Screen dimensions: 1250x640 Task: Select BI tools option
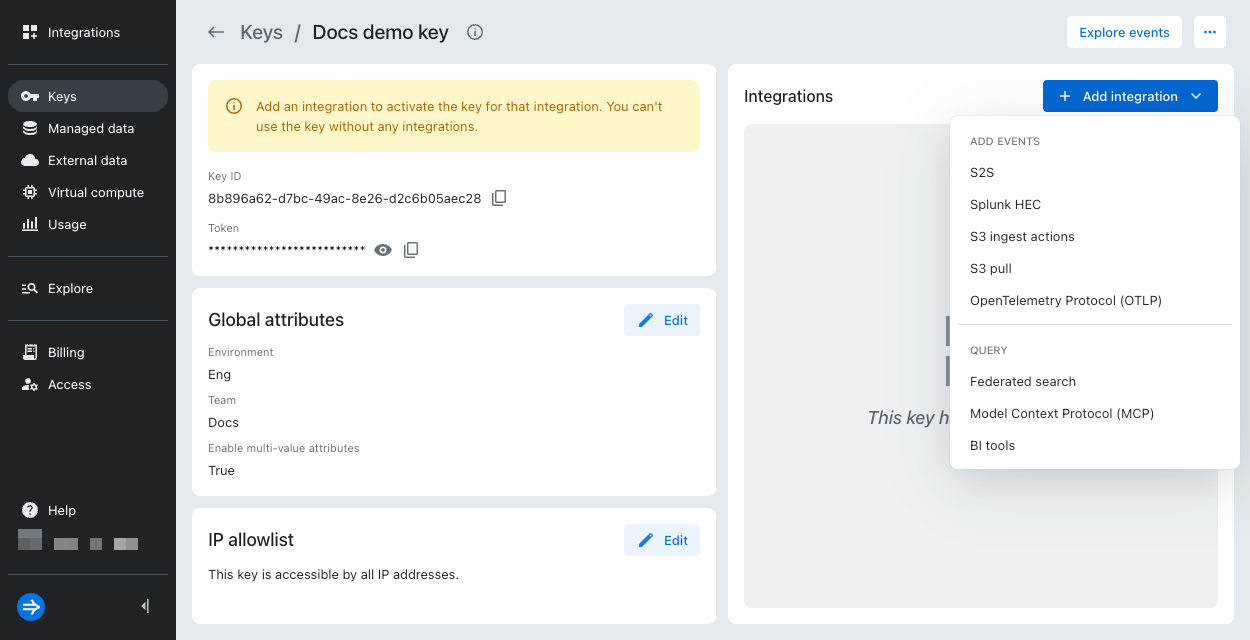coord(1095,445)
